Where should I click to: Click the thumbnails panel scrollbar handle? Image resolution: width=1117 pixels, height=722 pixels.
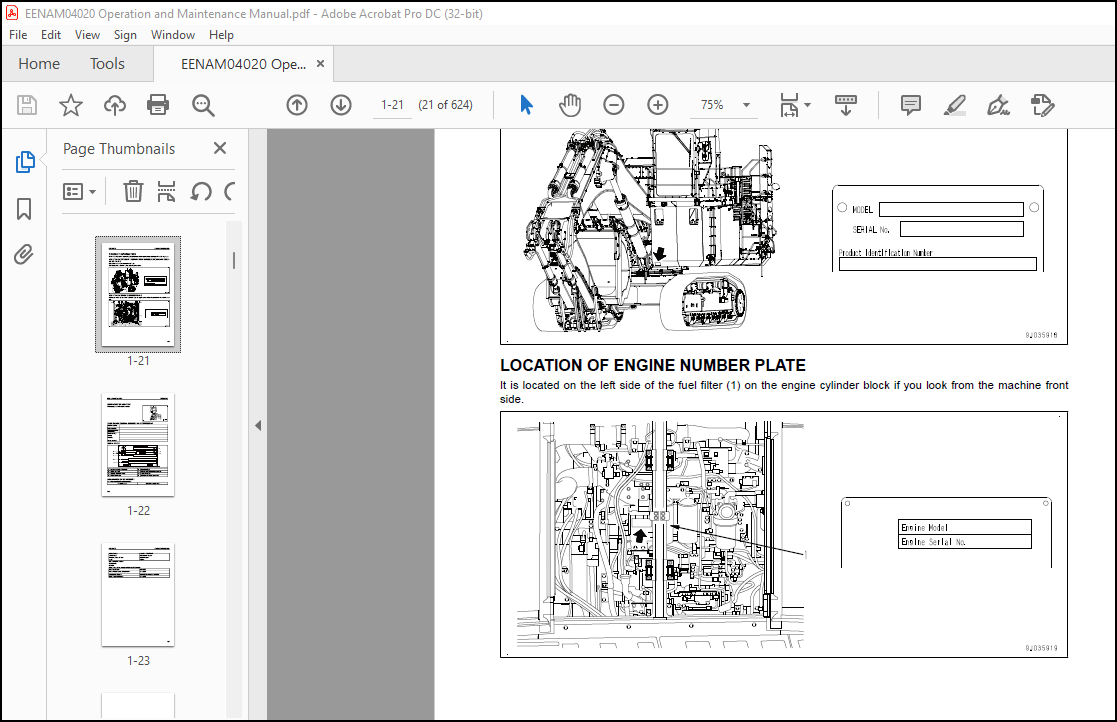[234, 261]
